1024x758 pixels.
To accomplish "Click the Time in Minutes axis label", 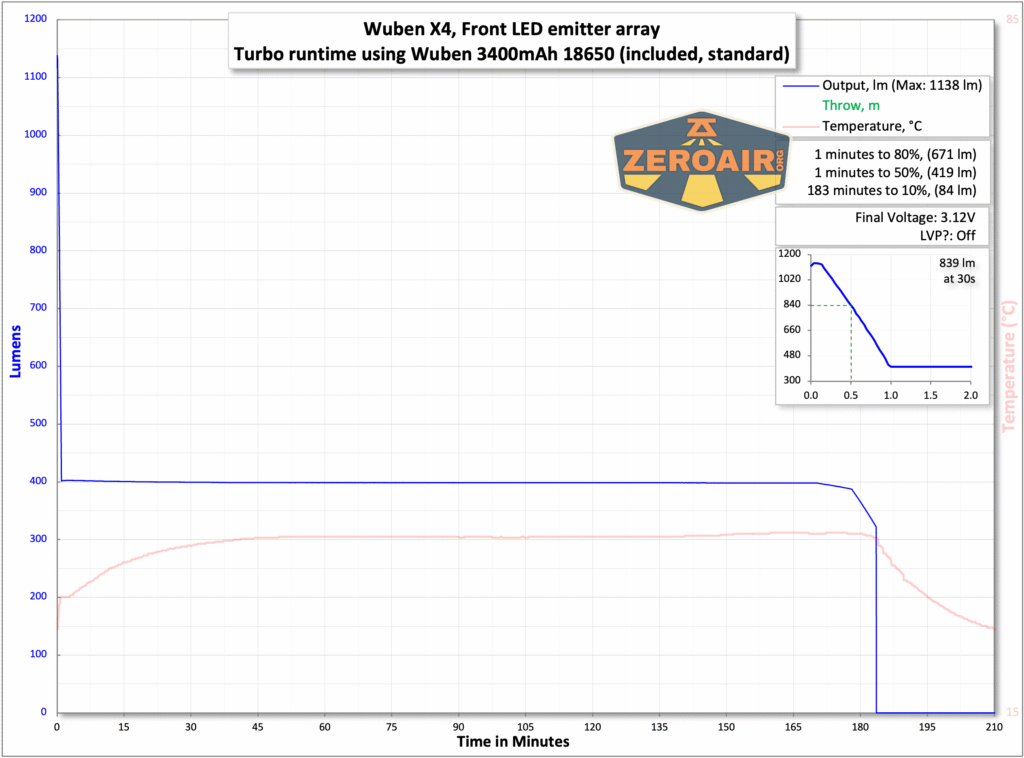I will point(512,742).
